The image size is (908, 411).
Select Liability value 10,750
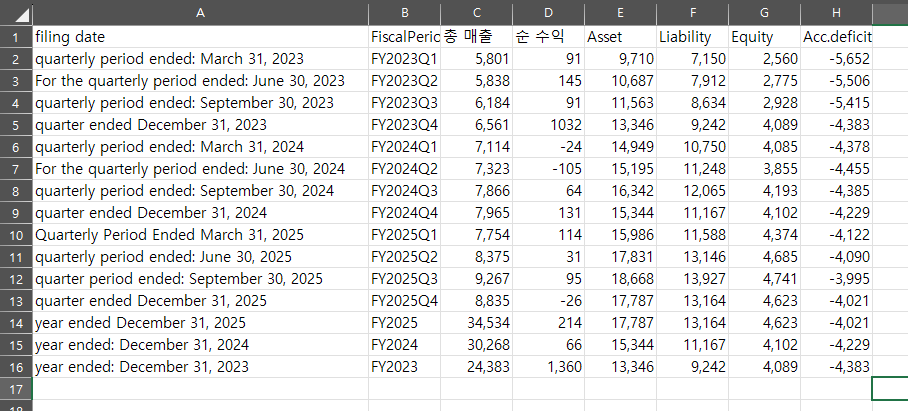pos(693,147)
